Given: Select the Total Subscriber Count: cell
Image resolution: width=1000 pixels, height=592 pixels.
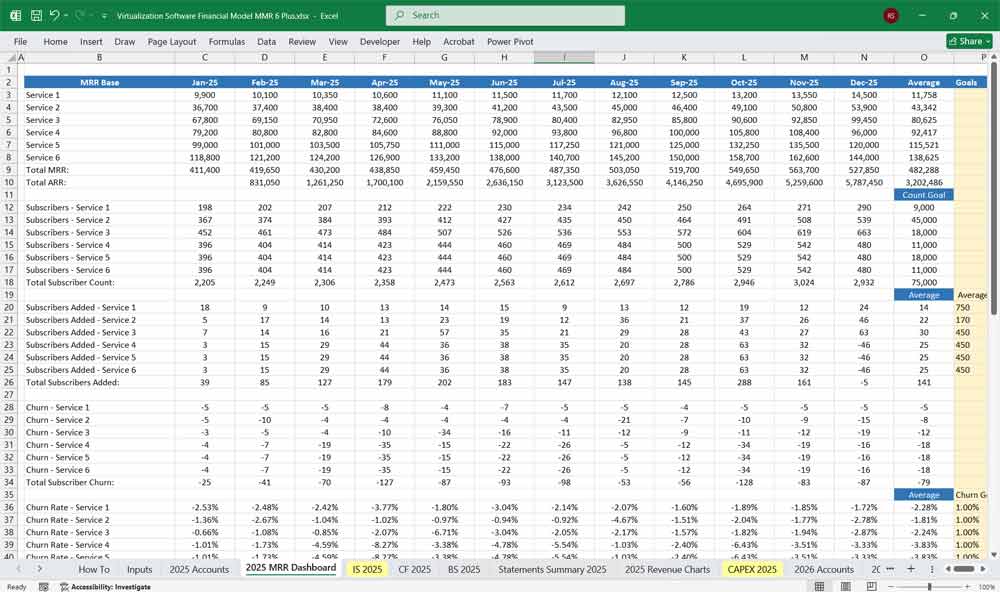Looking at the screenshot, I should pyautogui.click(x=99, y=282).
